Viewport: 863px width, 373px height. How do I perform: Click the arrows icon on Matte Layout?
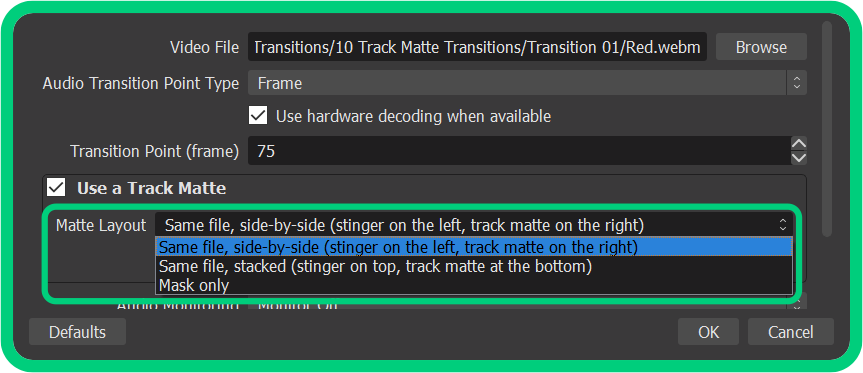coord(783,224)
